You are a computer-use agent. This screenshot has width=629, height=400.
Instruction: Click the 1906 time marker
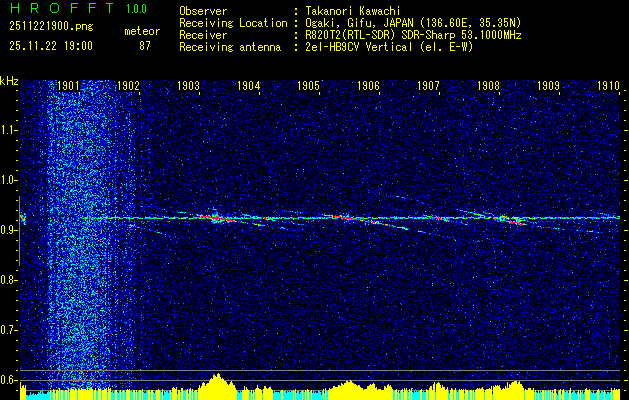tap(368, 85)
